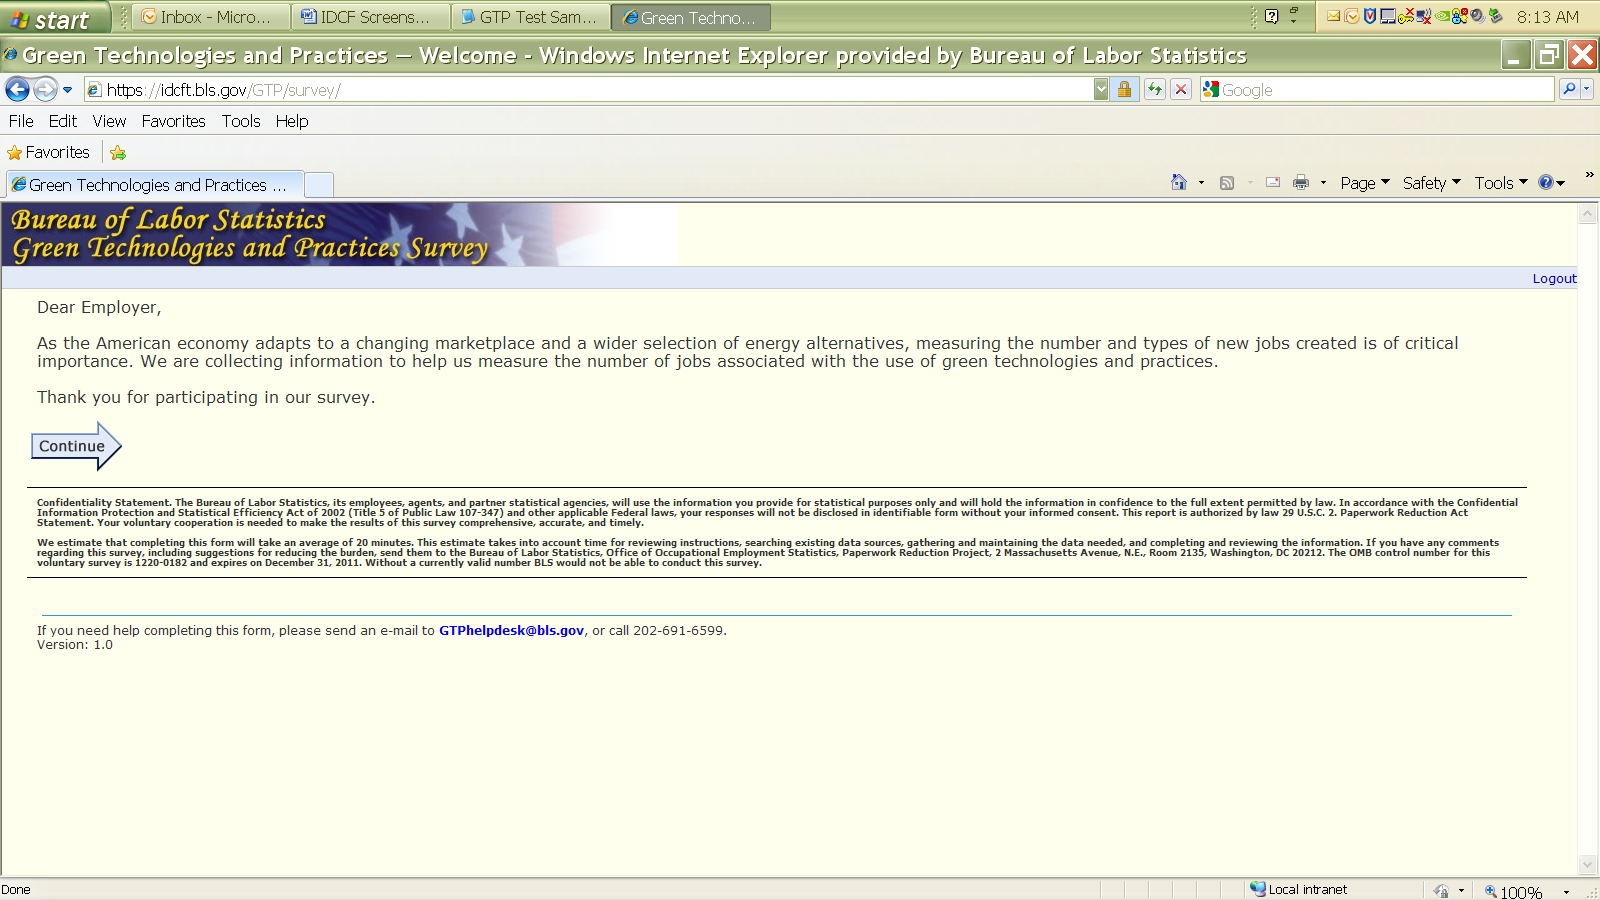Switch to the GTP Test Sam... taskbar window

[531, 17]
